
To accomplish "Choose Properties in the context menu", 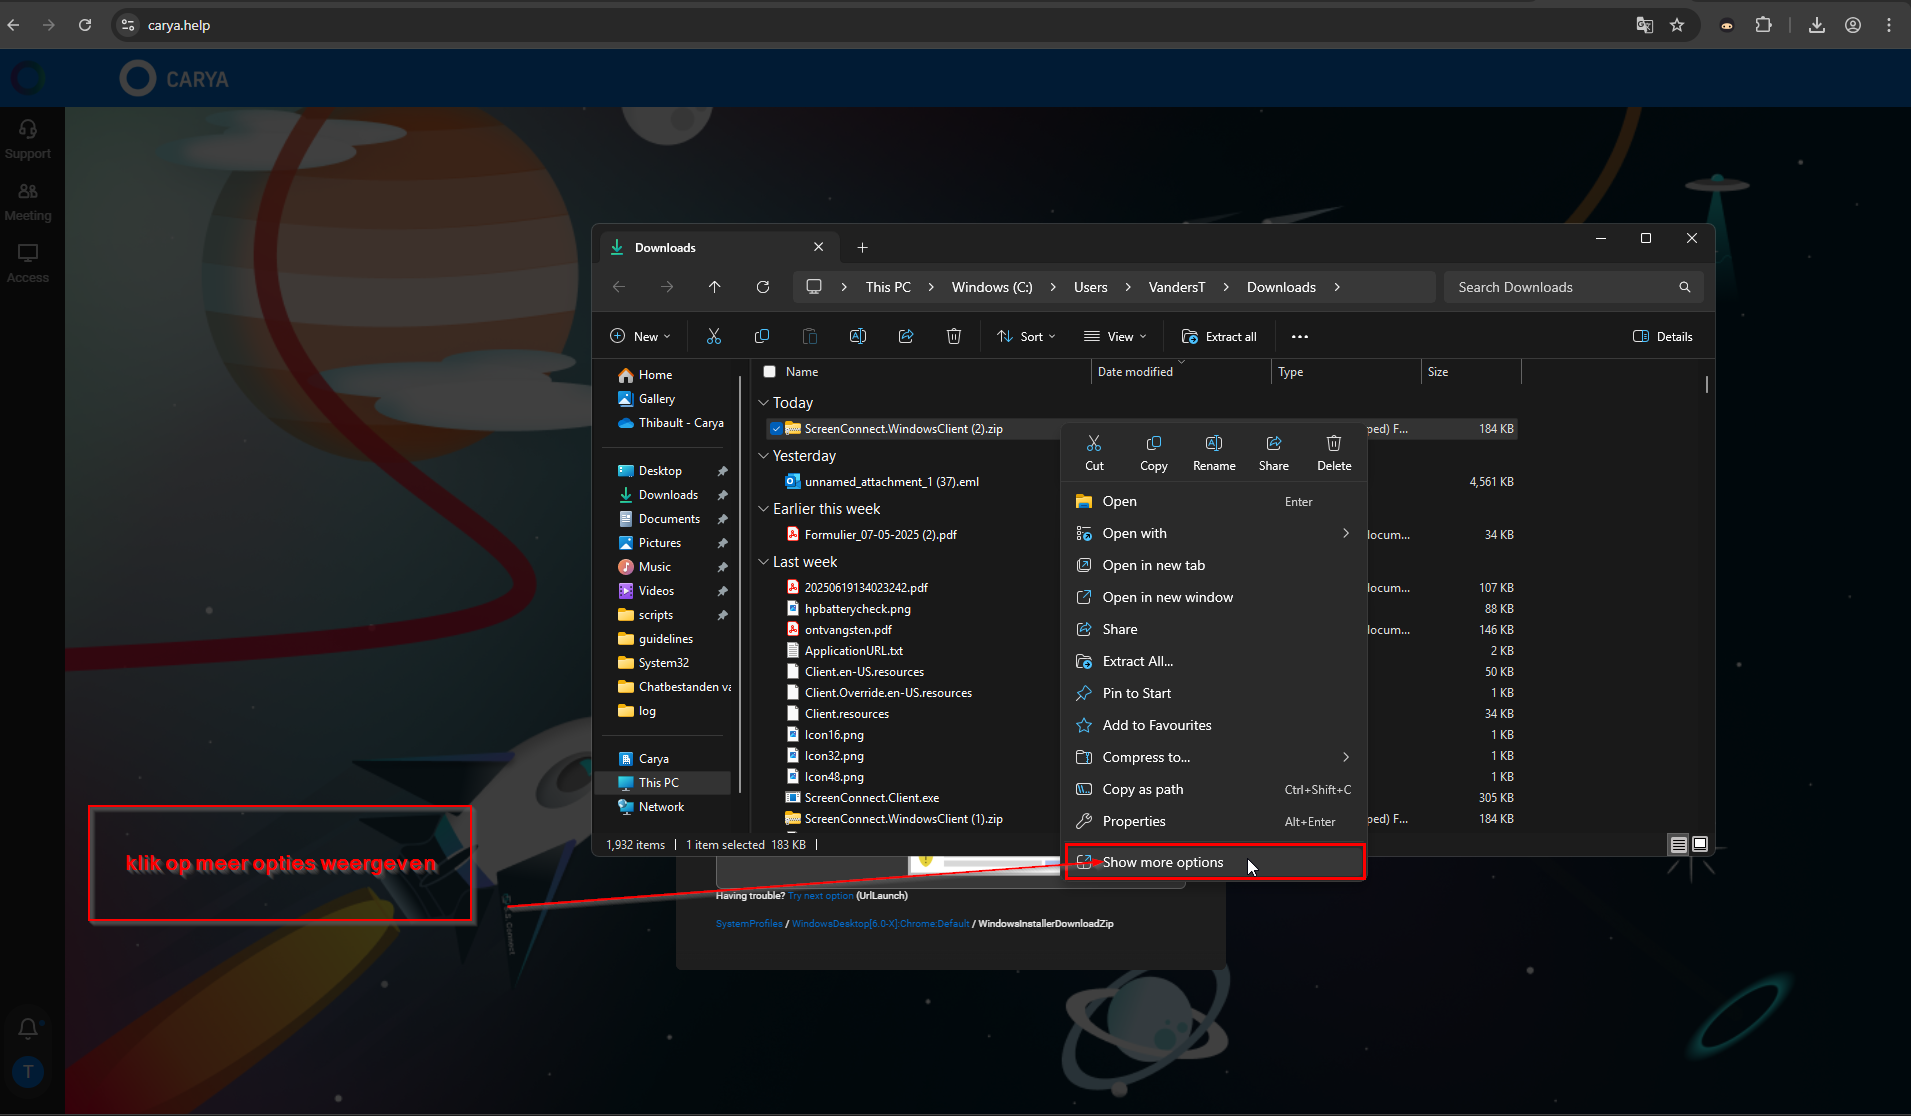I will 1213,821.
